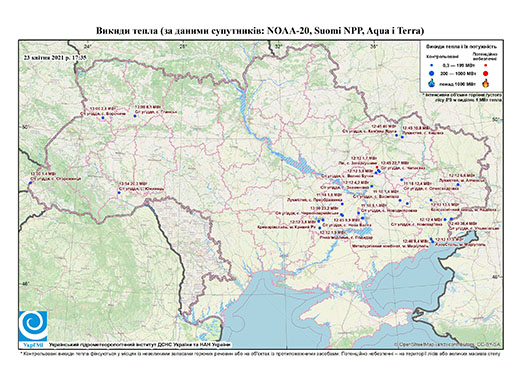The height and width of the screenshot is (368, 520).
Task: Select the large blue circle in the legend
Action: tap(432, 73)
